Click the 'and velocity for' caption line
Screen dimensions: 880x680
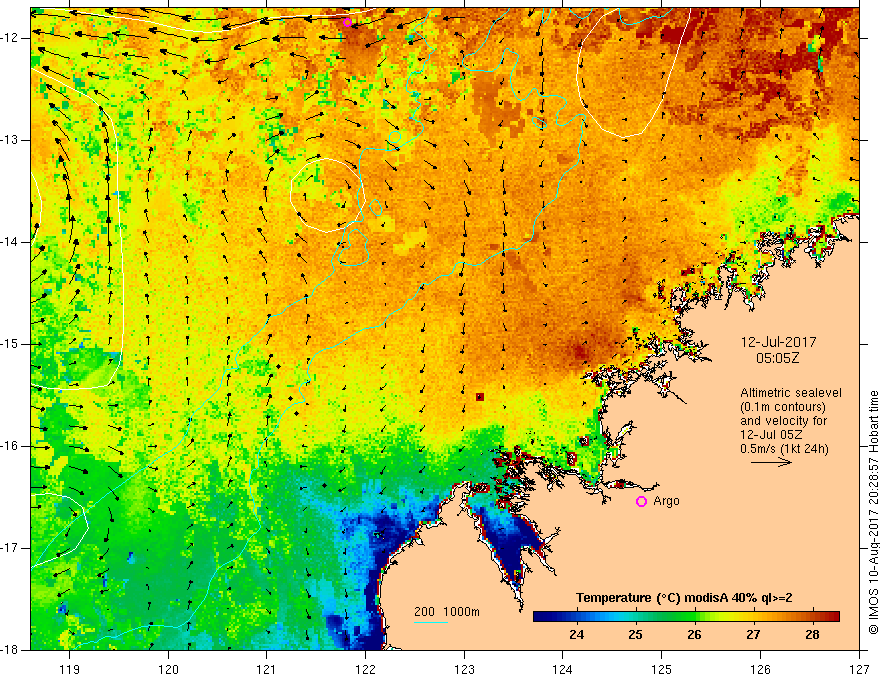pos(783,420)
